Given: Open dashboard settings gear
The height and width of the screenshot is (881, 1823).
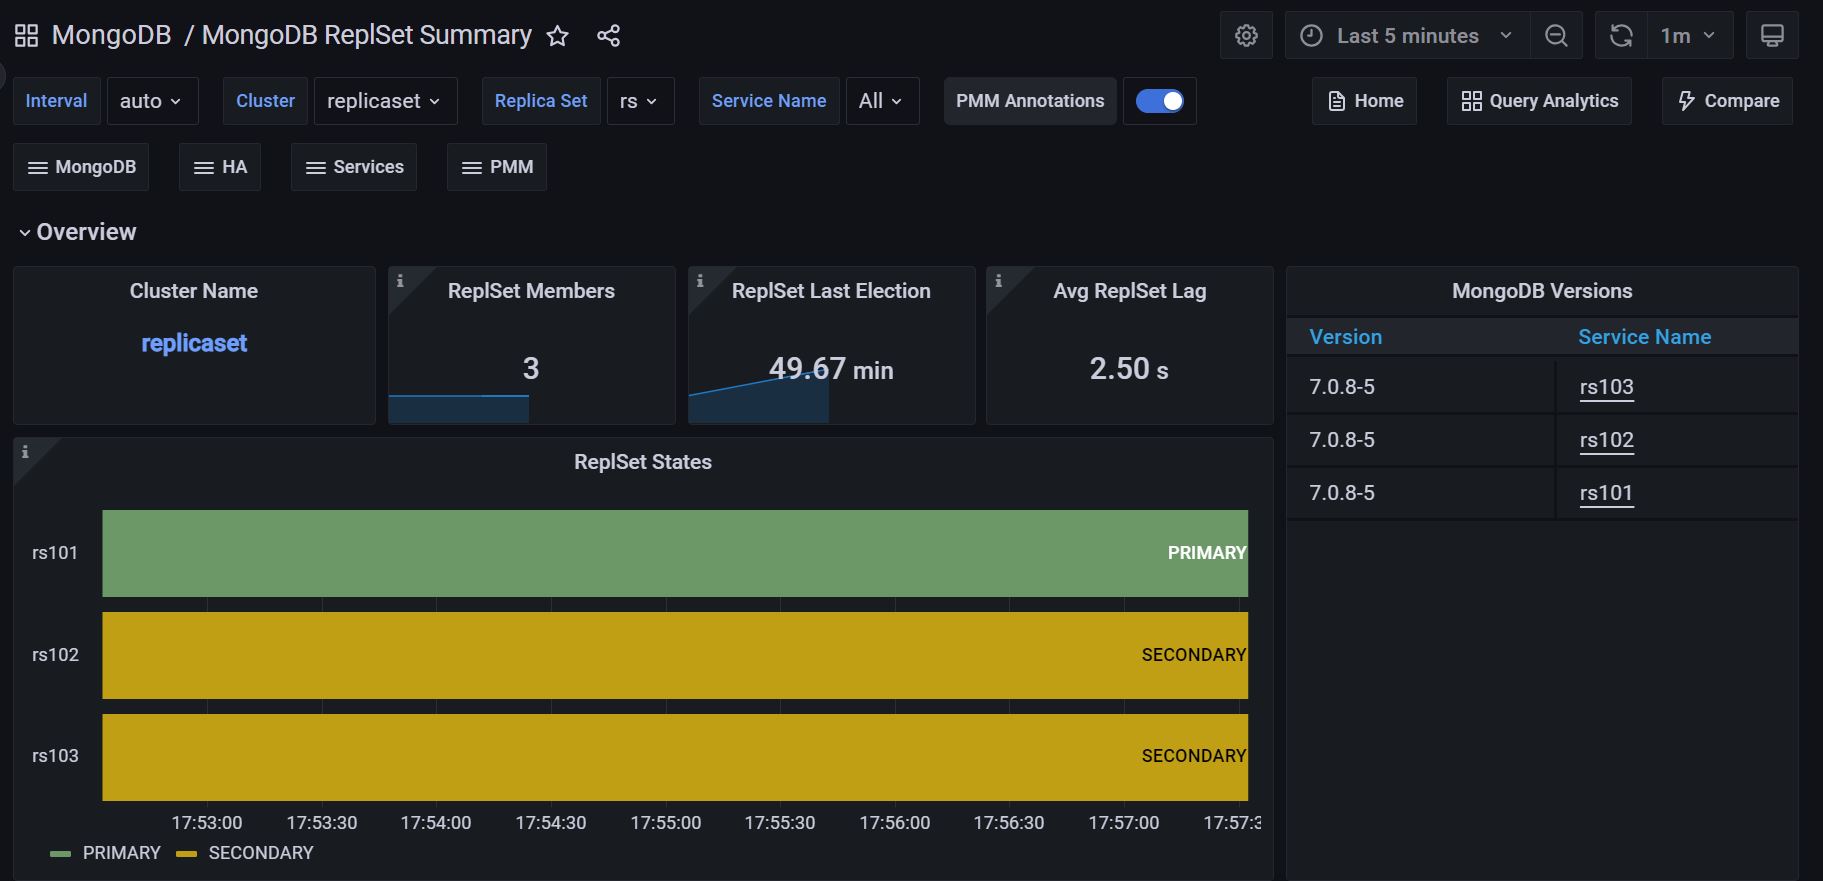Looking at the screenshot, I should click(x=1246, y=36).
